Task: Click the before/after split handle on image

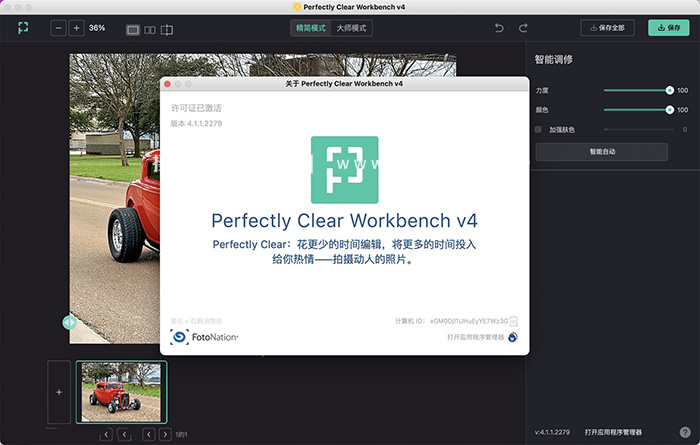Action: pos(69,322)
